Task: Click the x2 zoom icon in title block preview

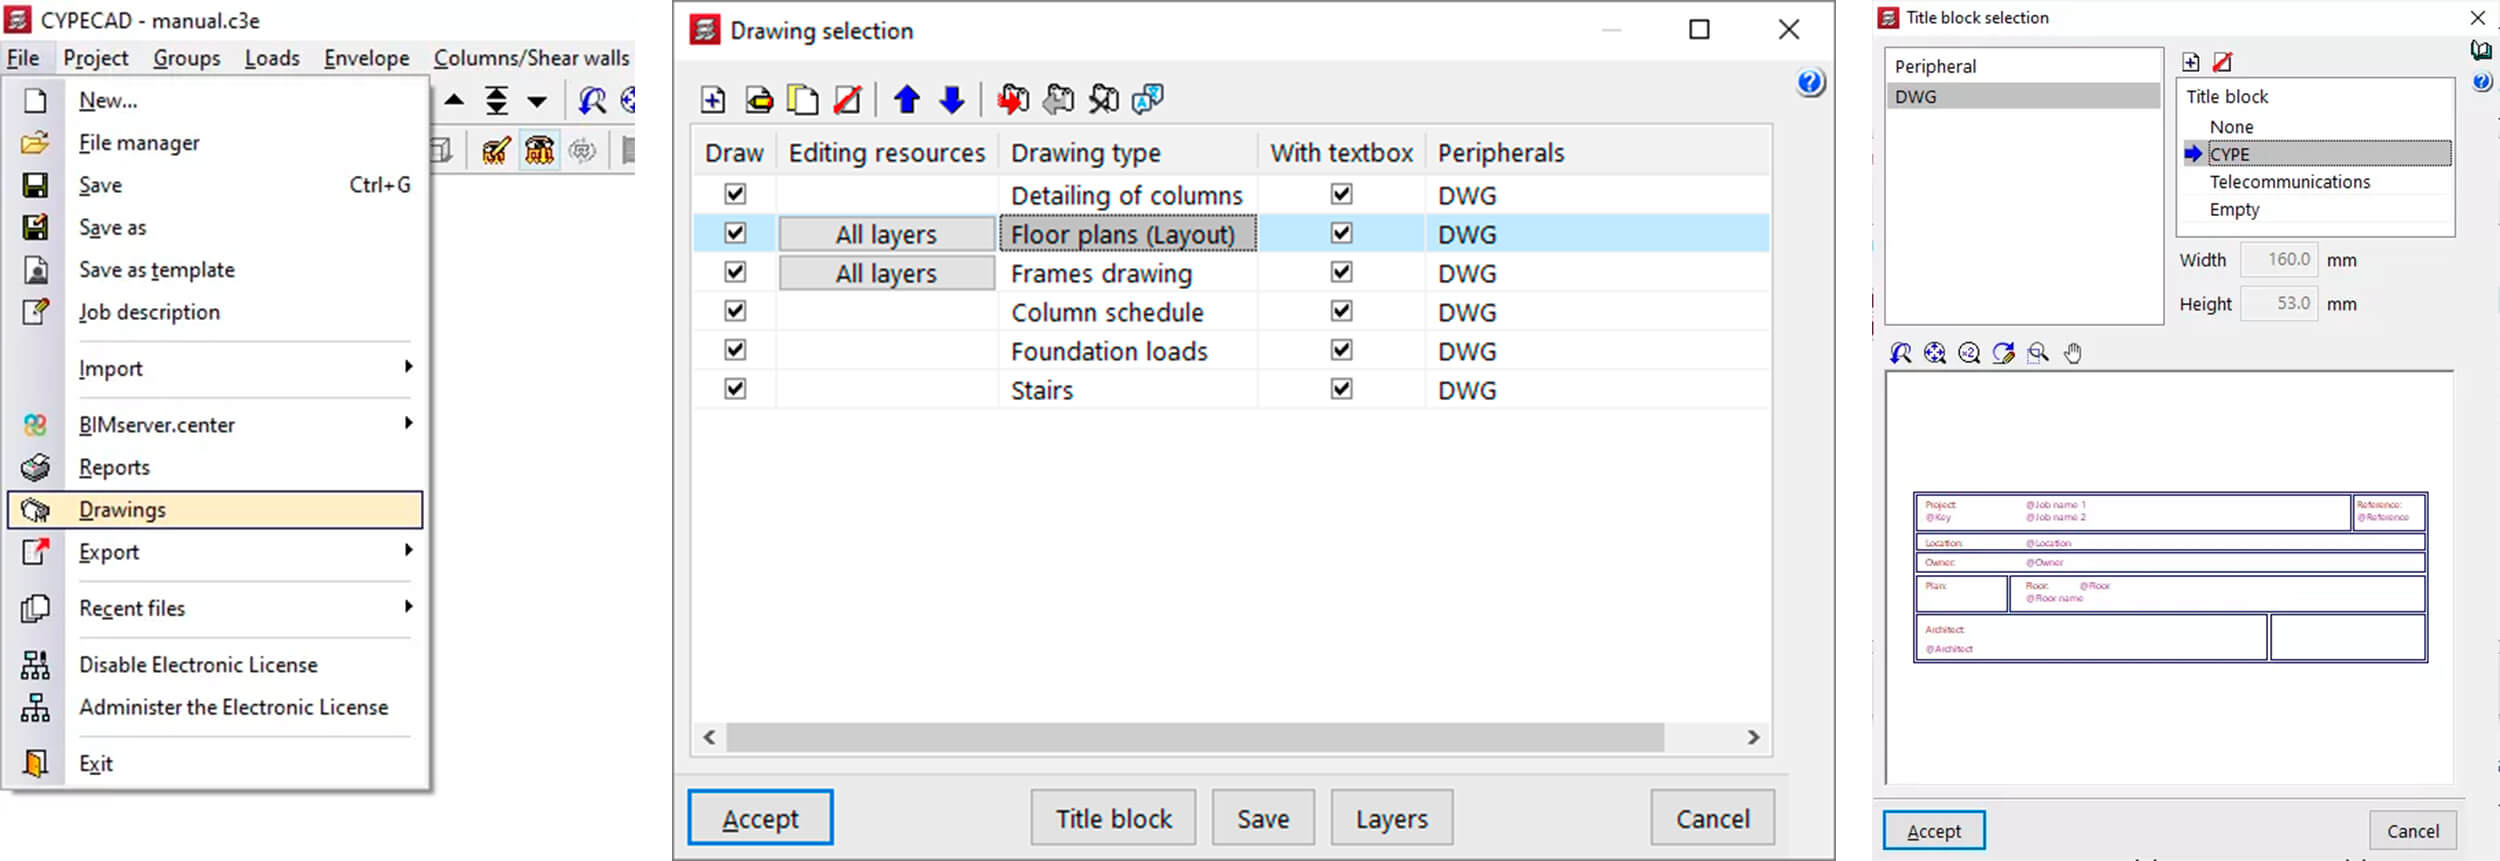Action: [x=1969, y=352]
